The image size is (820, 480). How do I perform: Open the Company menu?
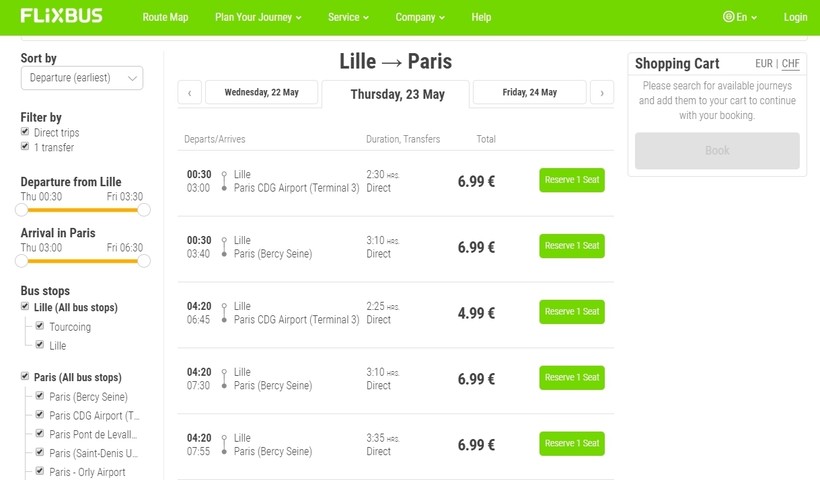click(x=420, y=17)
